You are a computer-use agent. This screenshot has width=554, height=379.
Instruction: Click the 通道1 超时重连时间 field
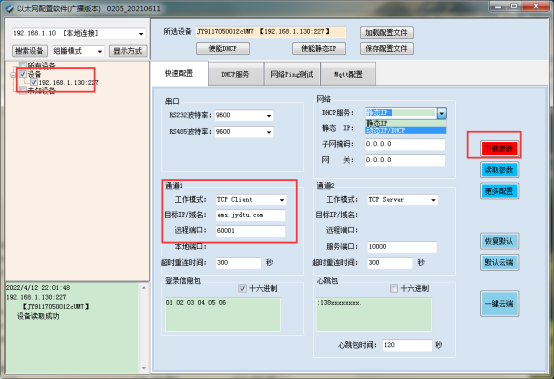point(238,263)
